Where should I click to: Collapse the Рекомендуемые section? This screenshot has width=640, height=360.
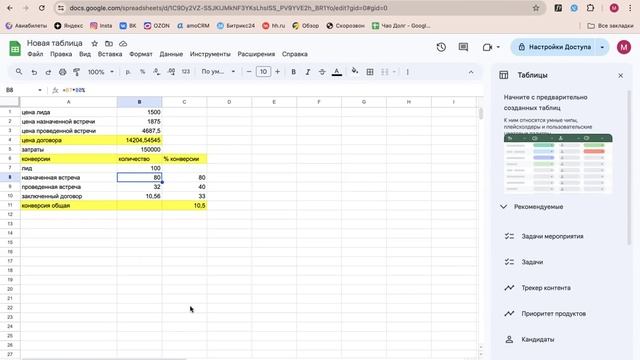[x=504, y=207]
